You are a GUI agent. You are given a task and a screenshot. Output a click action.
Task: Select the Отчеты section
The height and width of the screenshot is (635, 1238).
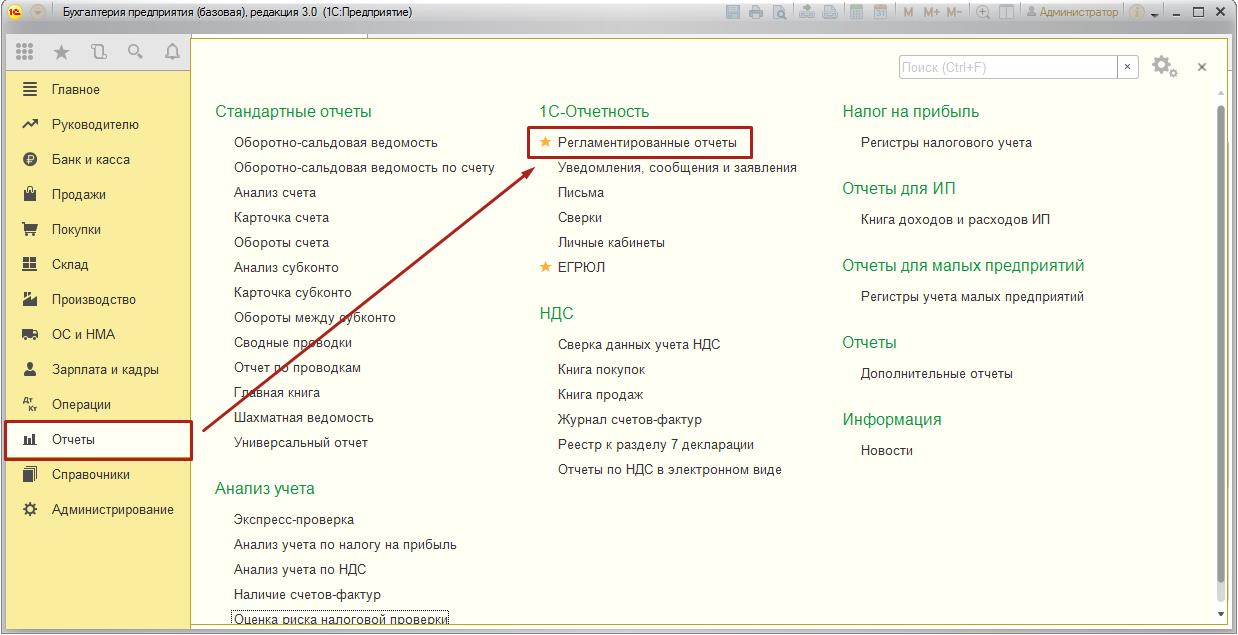[98, 440]
